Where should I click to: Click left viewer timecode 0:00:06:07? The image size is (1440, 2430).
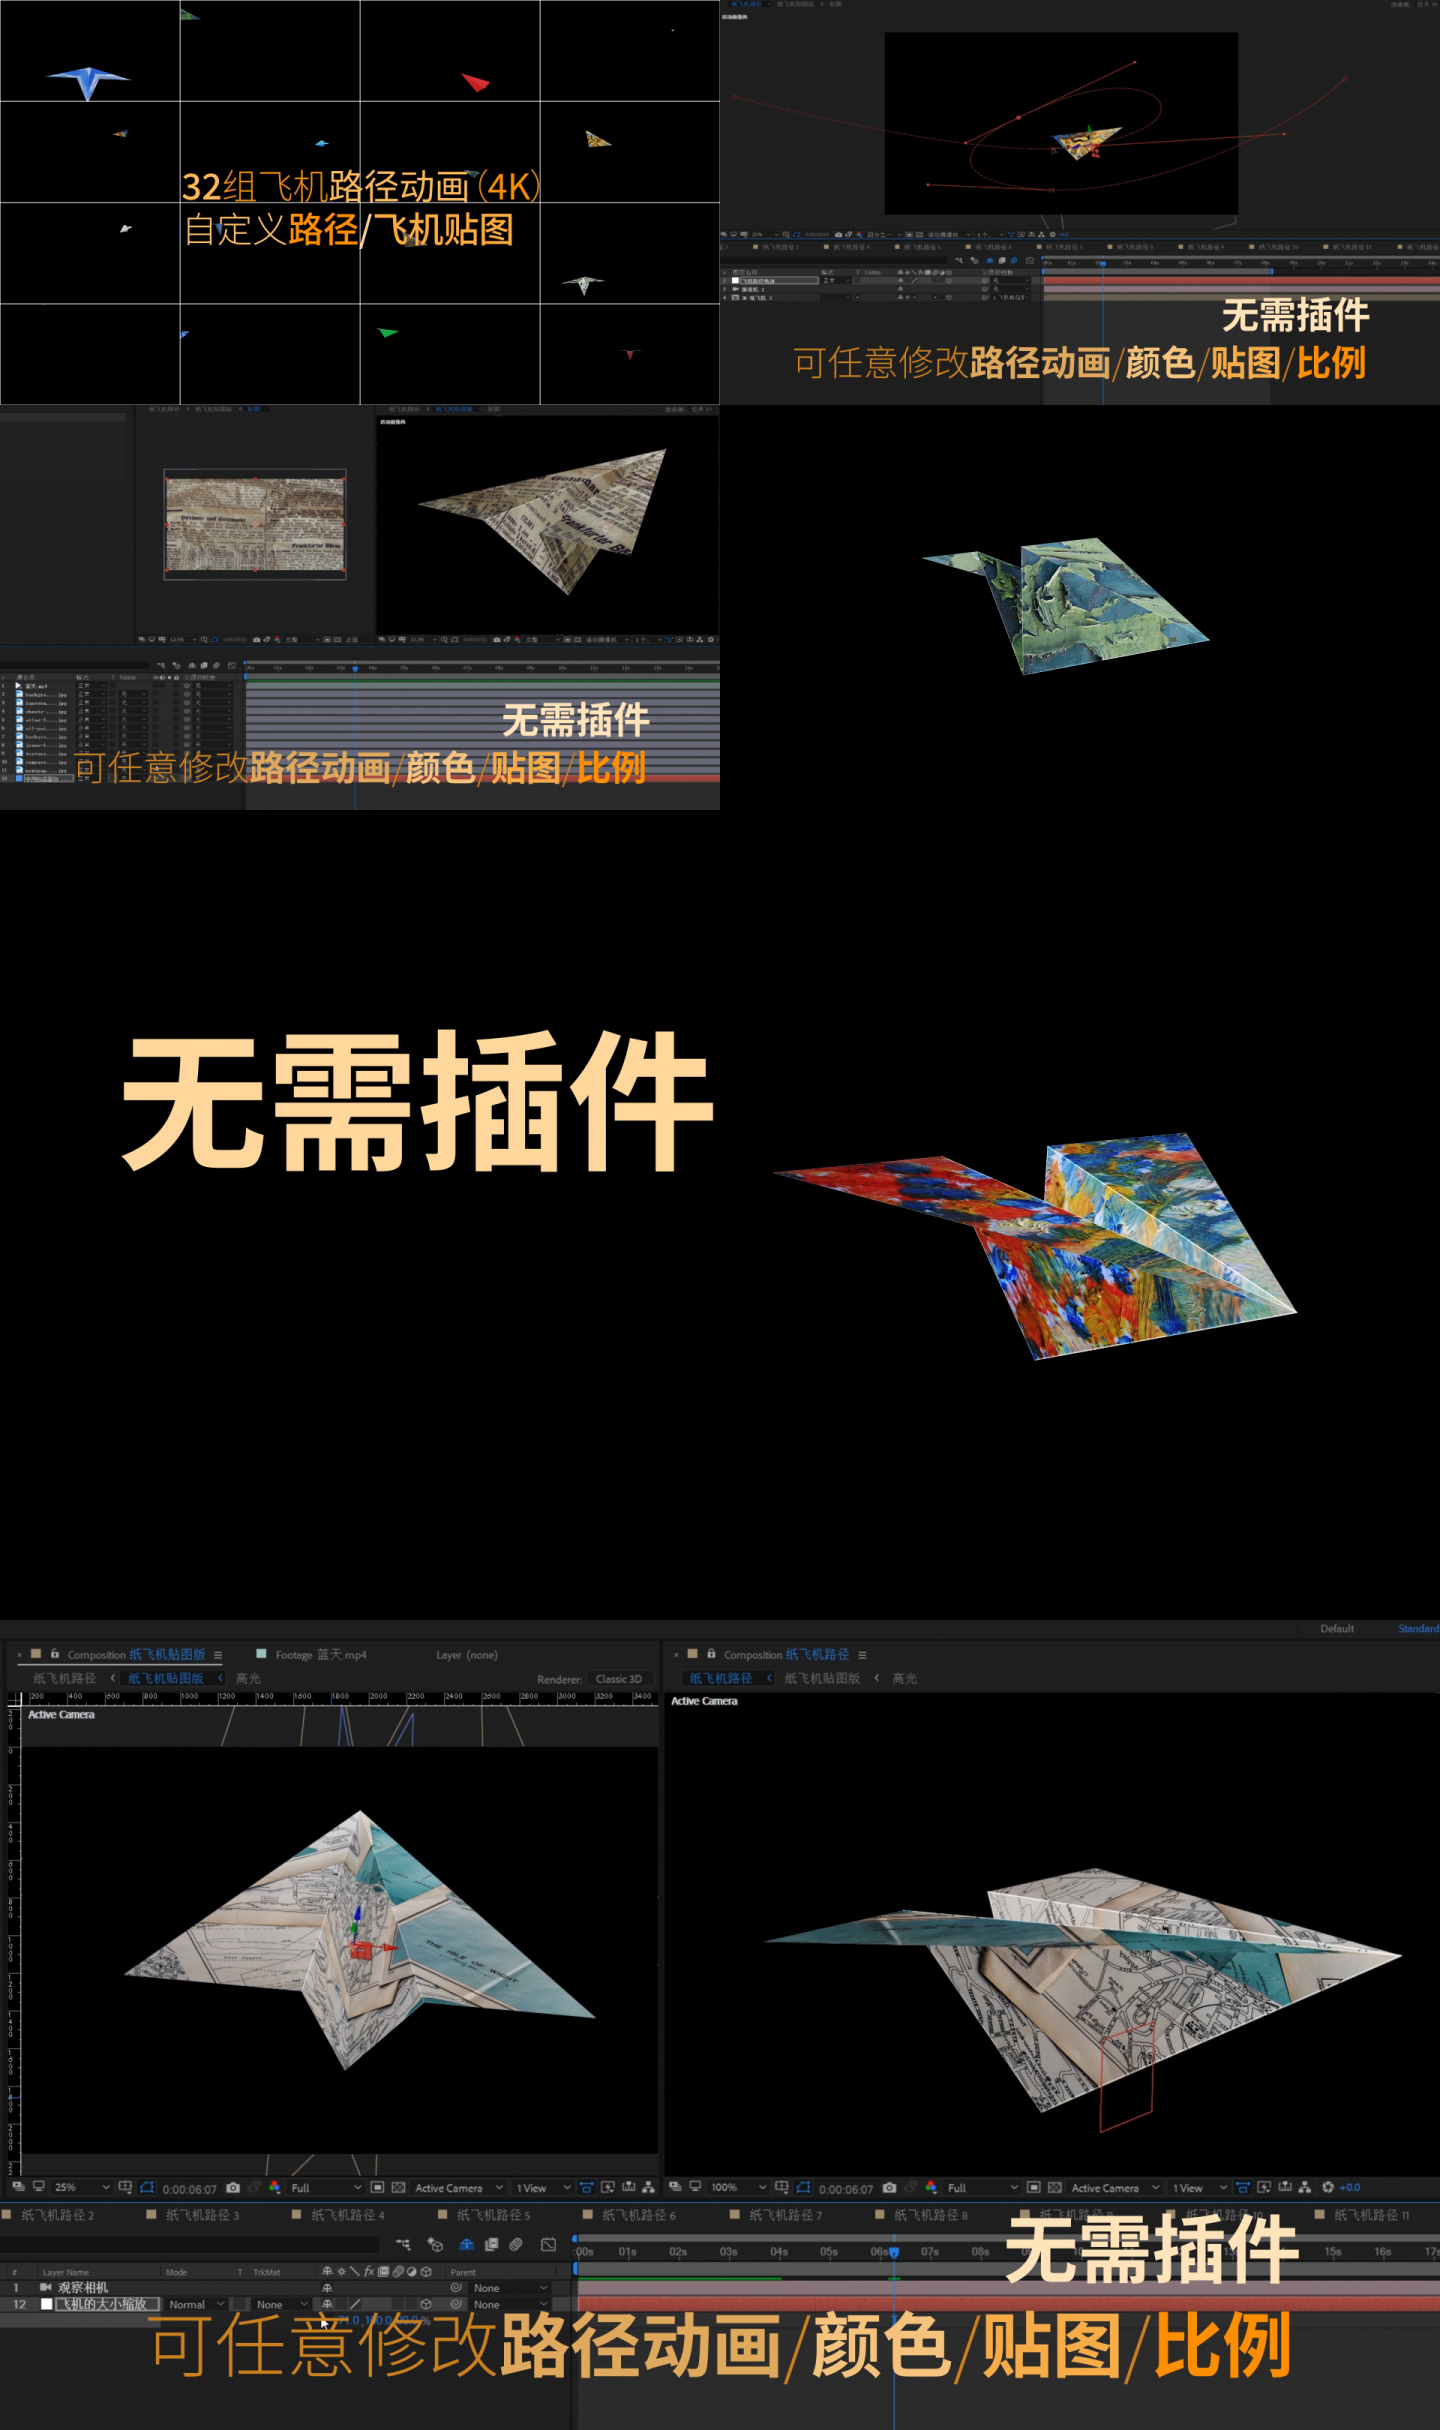pyautogui.click(x=189, y=2189)
